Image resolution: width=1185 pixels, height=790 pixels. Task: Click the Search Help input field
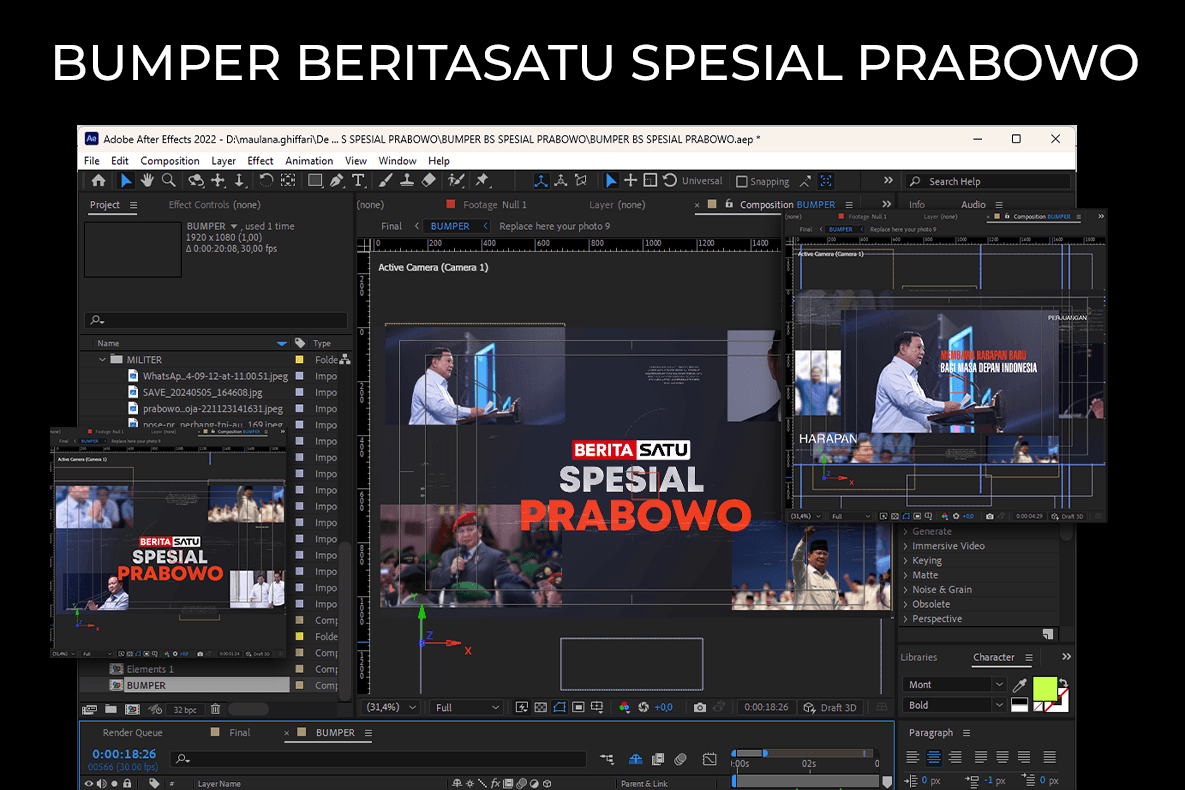click(989, 181)
